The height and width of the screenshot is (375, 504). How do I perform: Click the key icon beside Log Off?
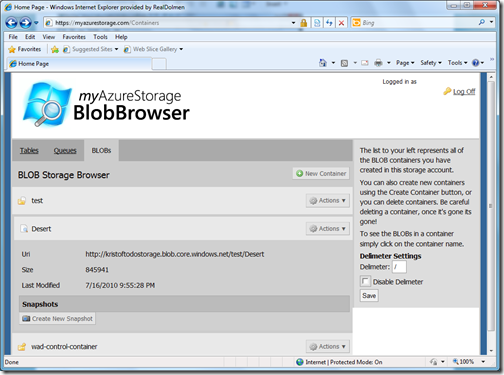[x=447, y=91]
